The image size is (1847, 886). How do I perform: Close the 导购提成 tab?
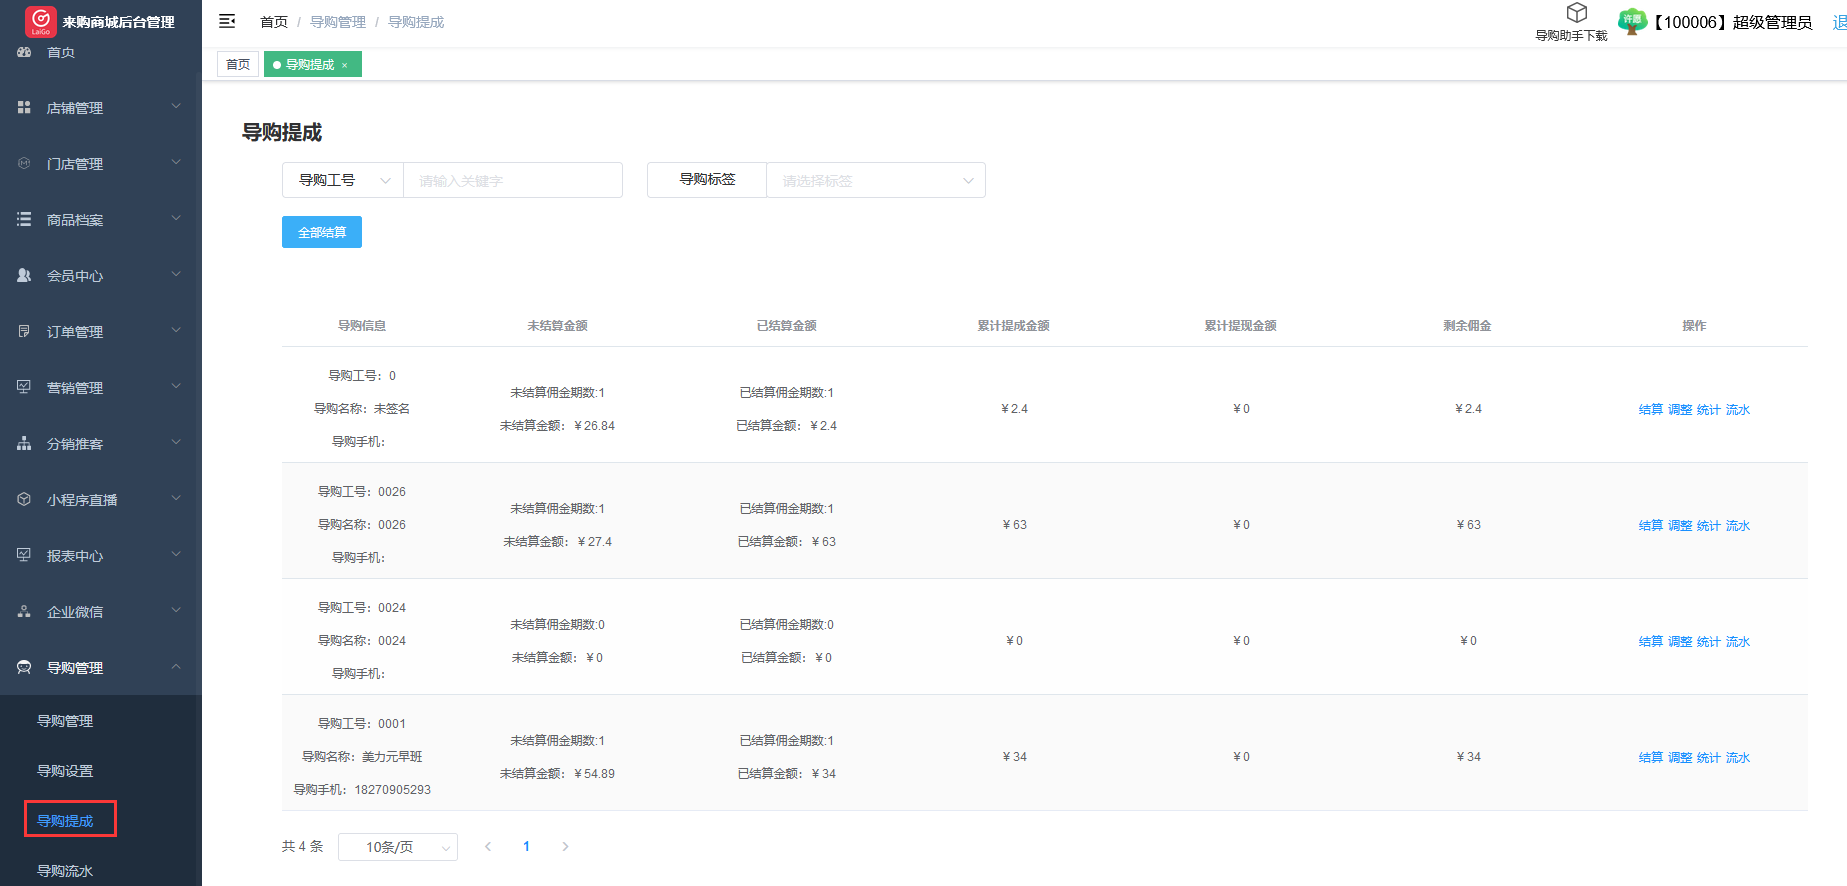pos(345,65)
